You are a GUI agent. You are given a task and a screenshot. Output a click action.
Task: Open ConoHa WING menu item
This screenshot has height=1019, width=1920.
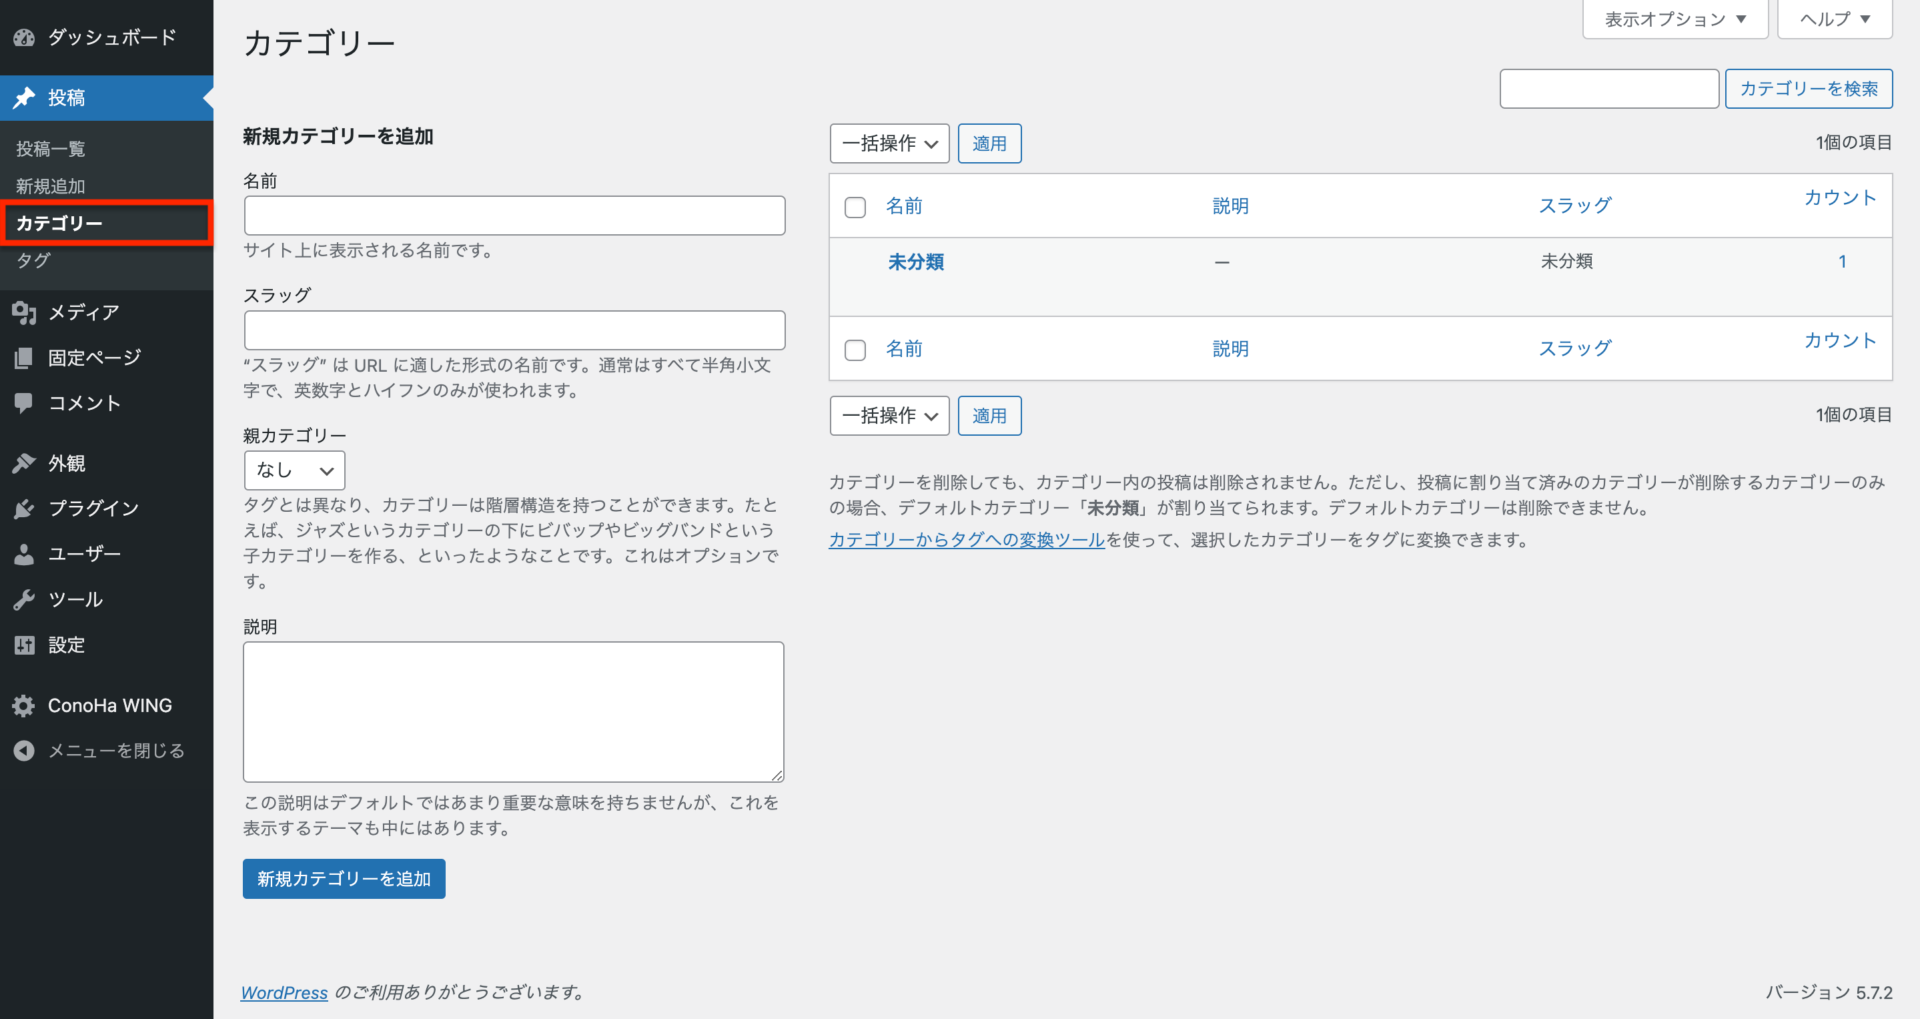[107, 706]
